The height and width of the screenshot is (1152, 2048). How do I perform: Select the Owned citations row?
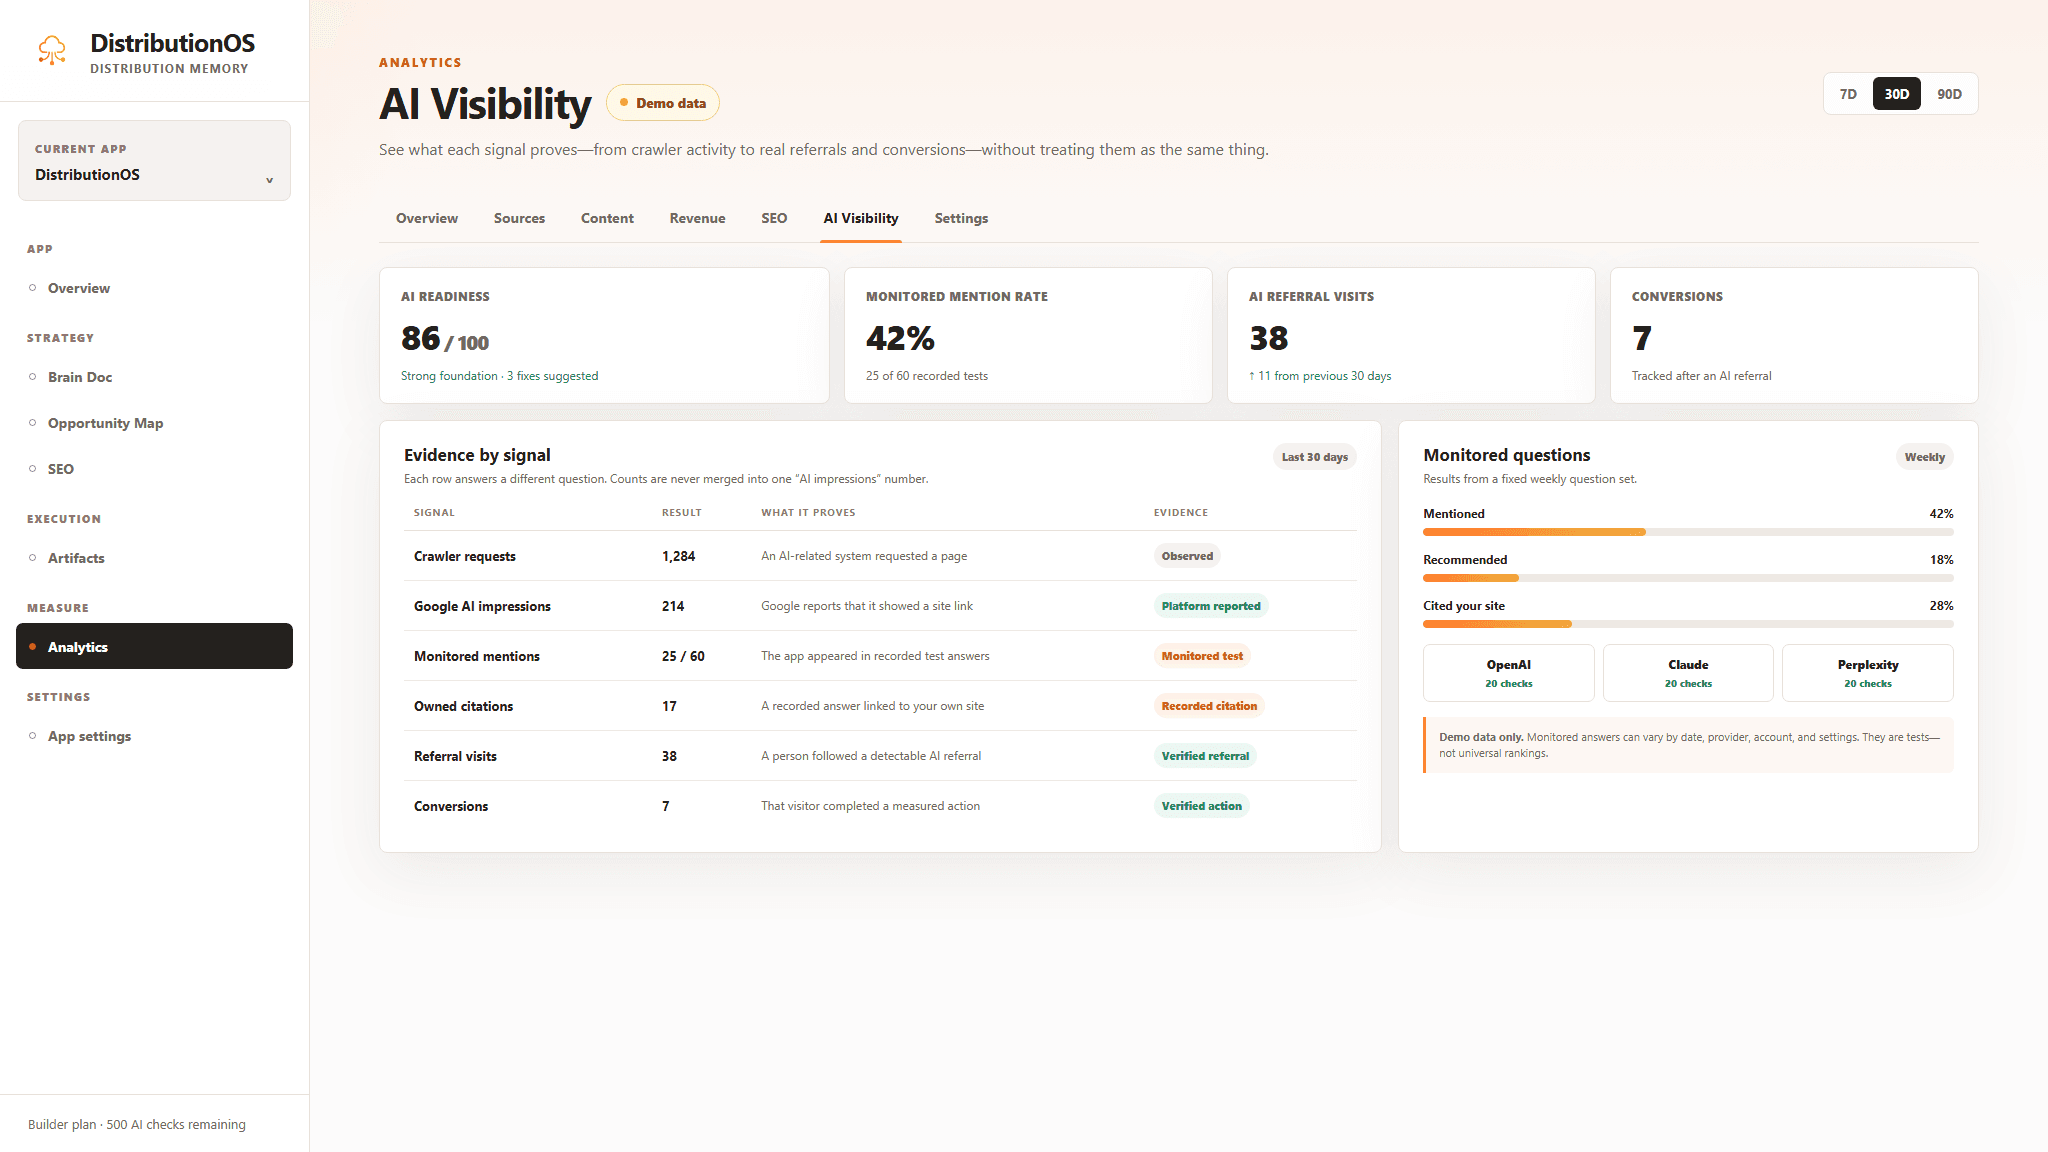[880, 706]
